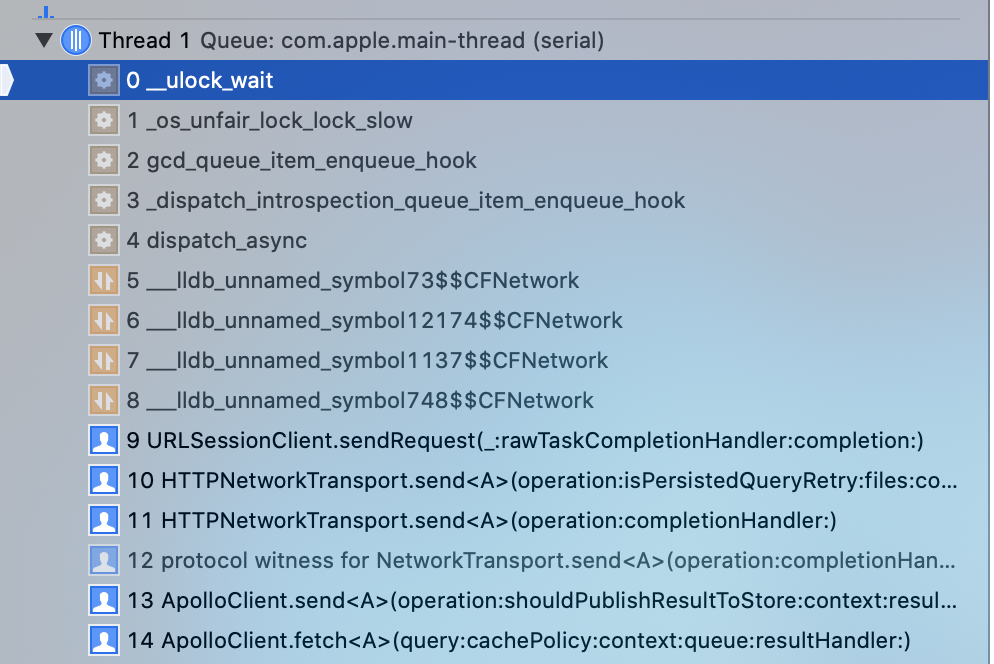Click the gear icon beside __ulock_wait

(104, 80)
